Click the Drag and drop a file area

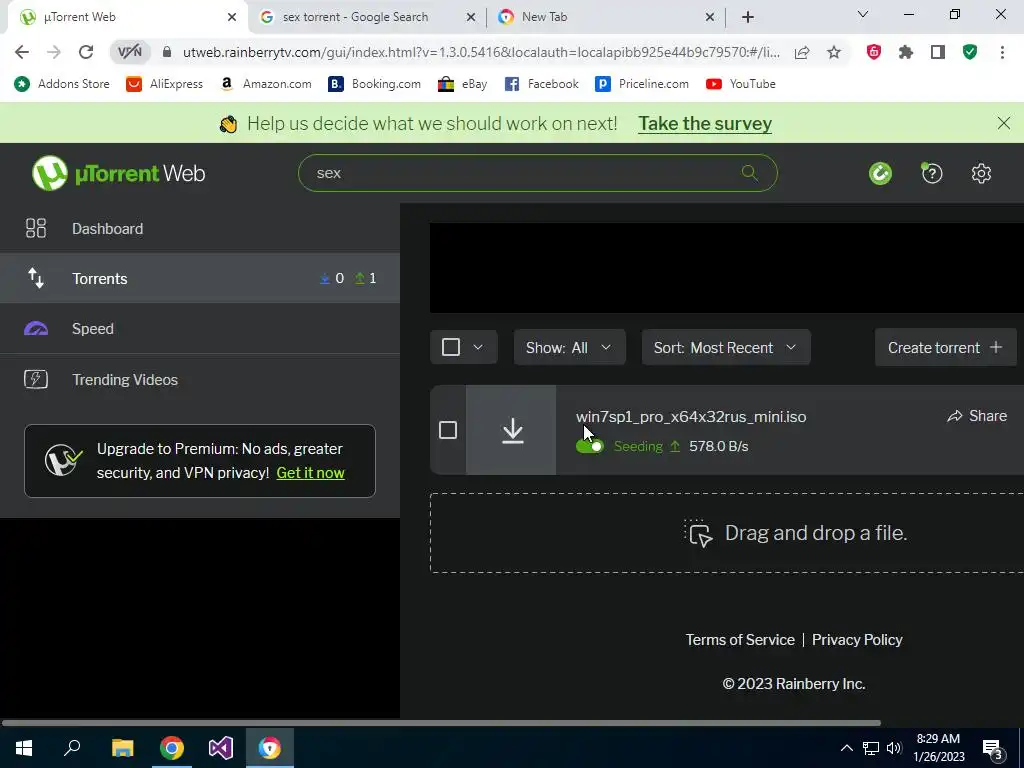pos(727,533)
